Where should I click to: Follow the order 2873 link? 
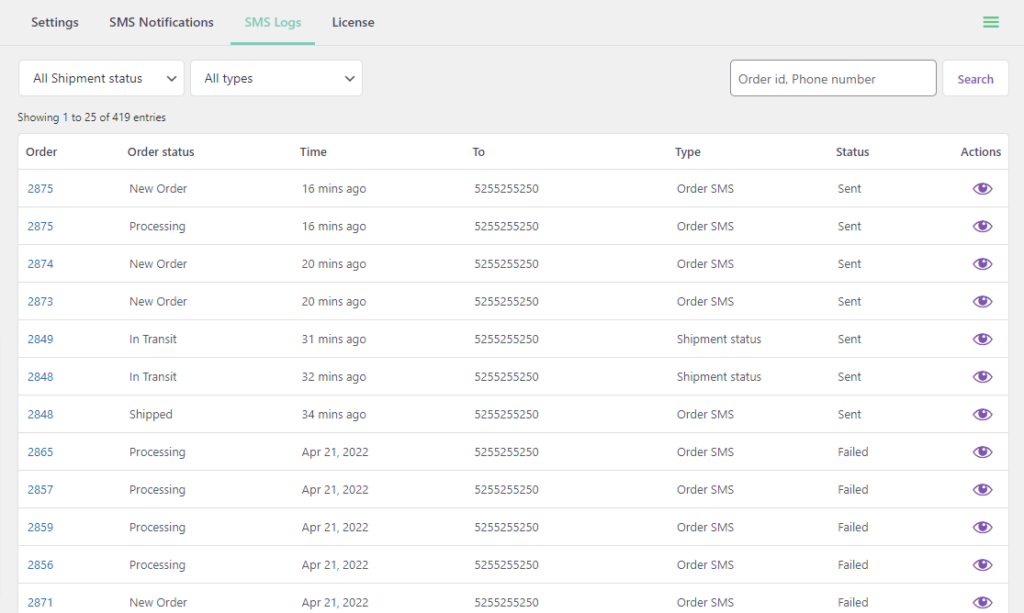tap(40, 301)
